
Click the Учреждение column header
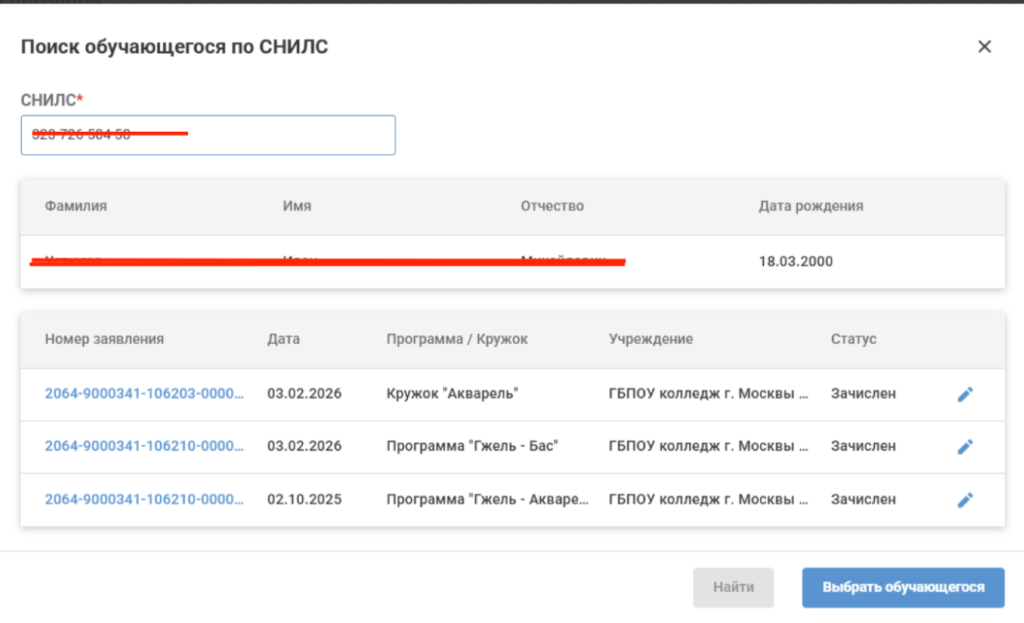(x=650, y=339)
